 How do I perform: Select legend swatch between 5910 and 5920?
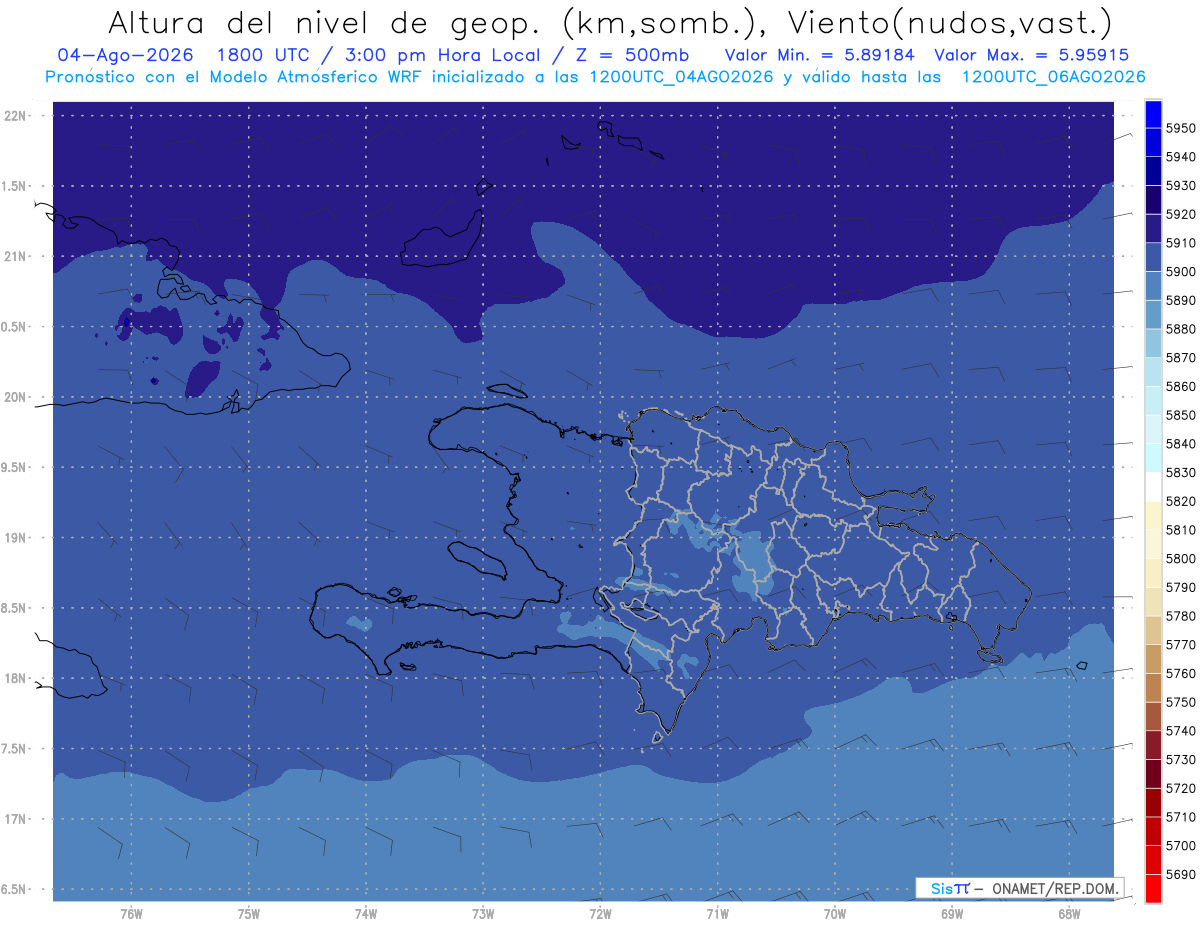(1153, 229)
